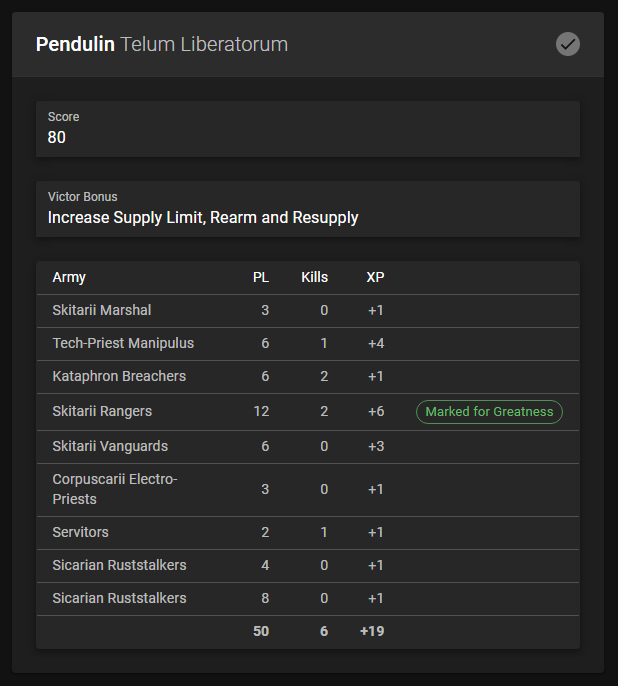Screen dimensions: 618x686
Task: Choose the Skitarii Rangers unit name
Action: [102, 411]
